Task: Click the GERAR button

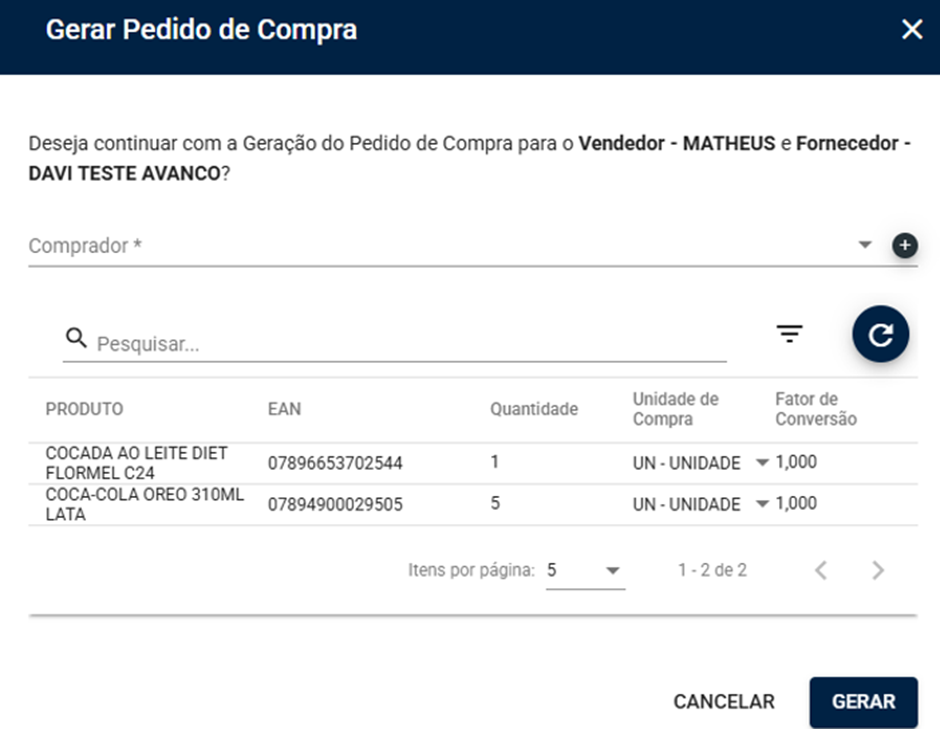Action: 863,701
